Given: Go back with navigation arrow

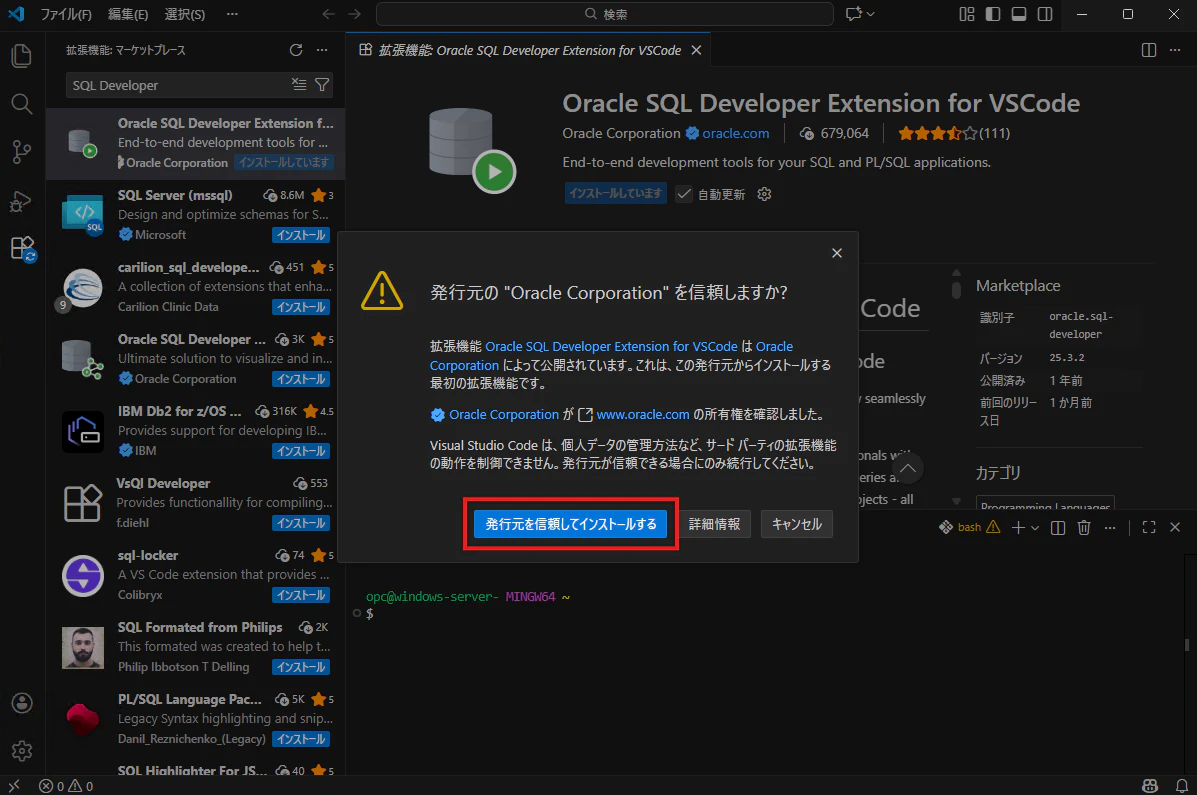Looking at the screenshot, I should point(328,14).
